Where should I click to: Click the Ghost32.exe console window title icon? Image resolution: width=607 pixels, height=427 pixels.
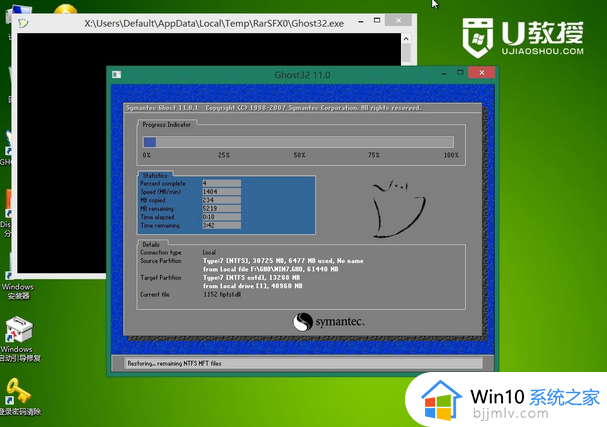point(23,23)
